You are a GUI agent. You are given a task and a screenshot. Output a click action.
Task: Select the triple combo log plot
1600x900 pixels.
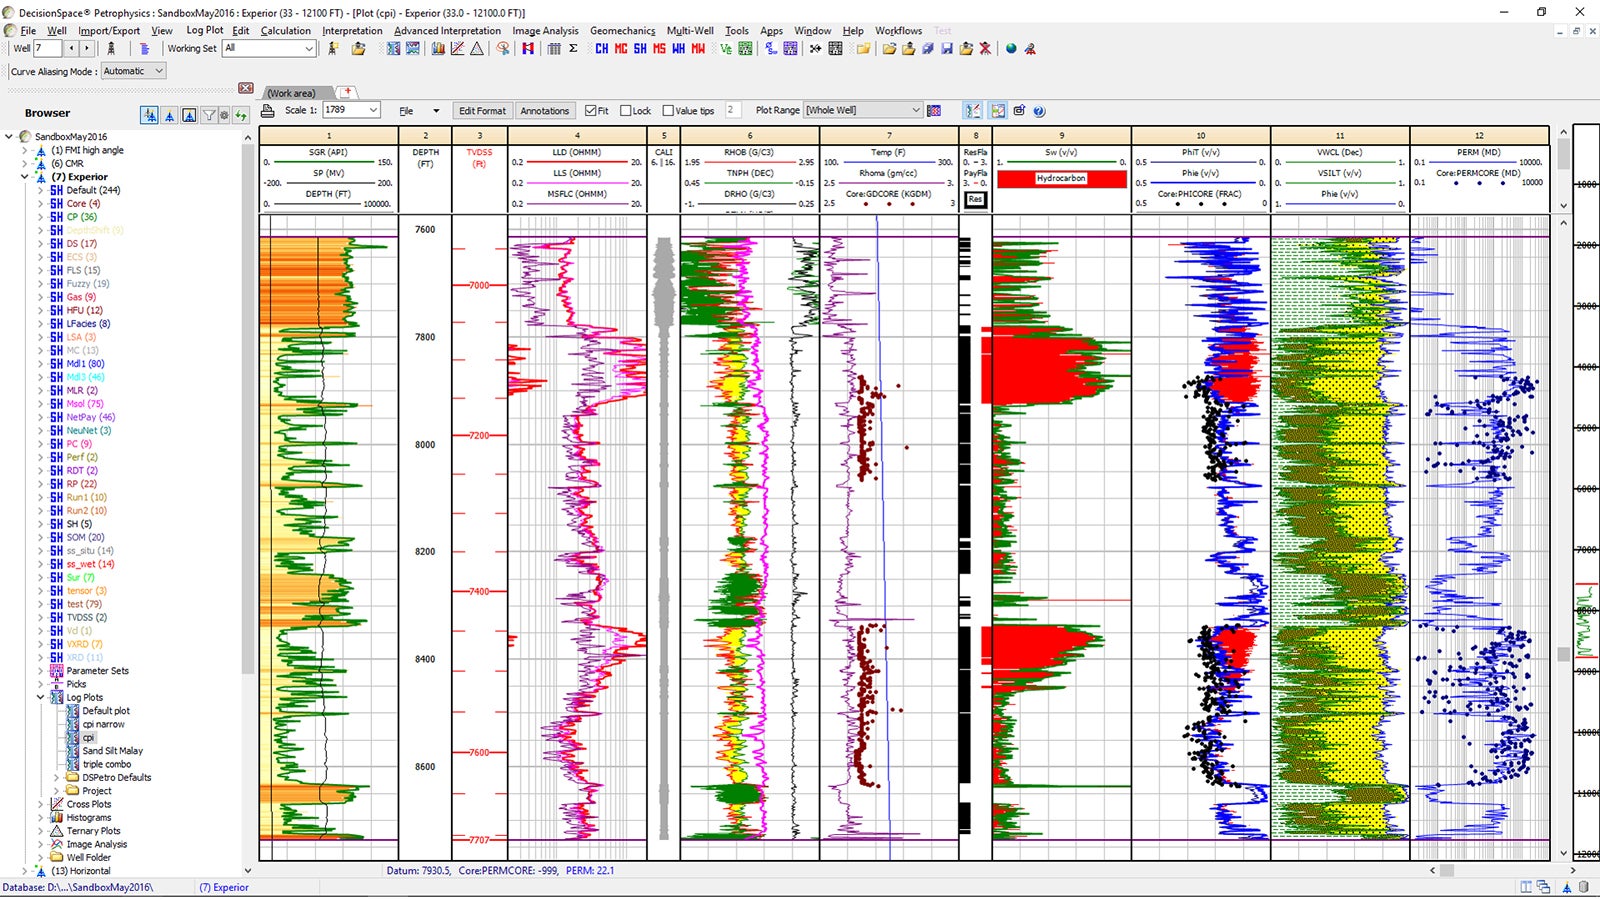point(107,764)
